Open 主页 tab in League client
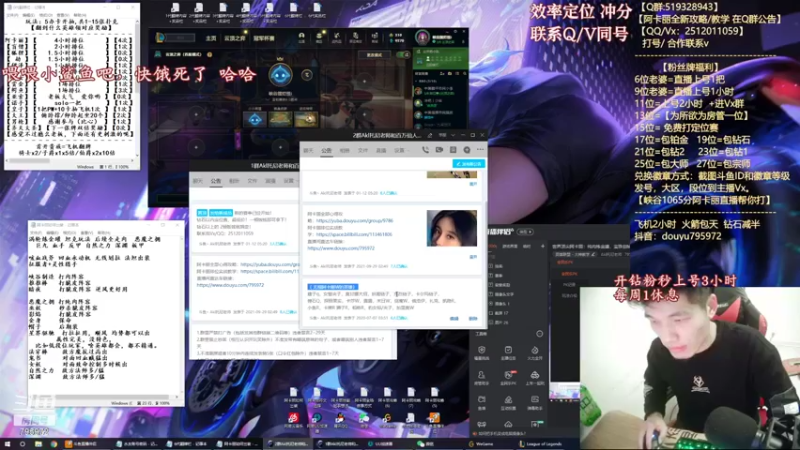Screen dimensions: 800x450 click(211, 38)
